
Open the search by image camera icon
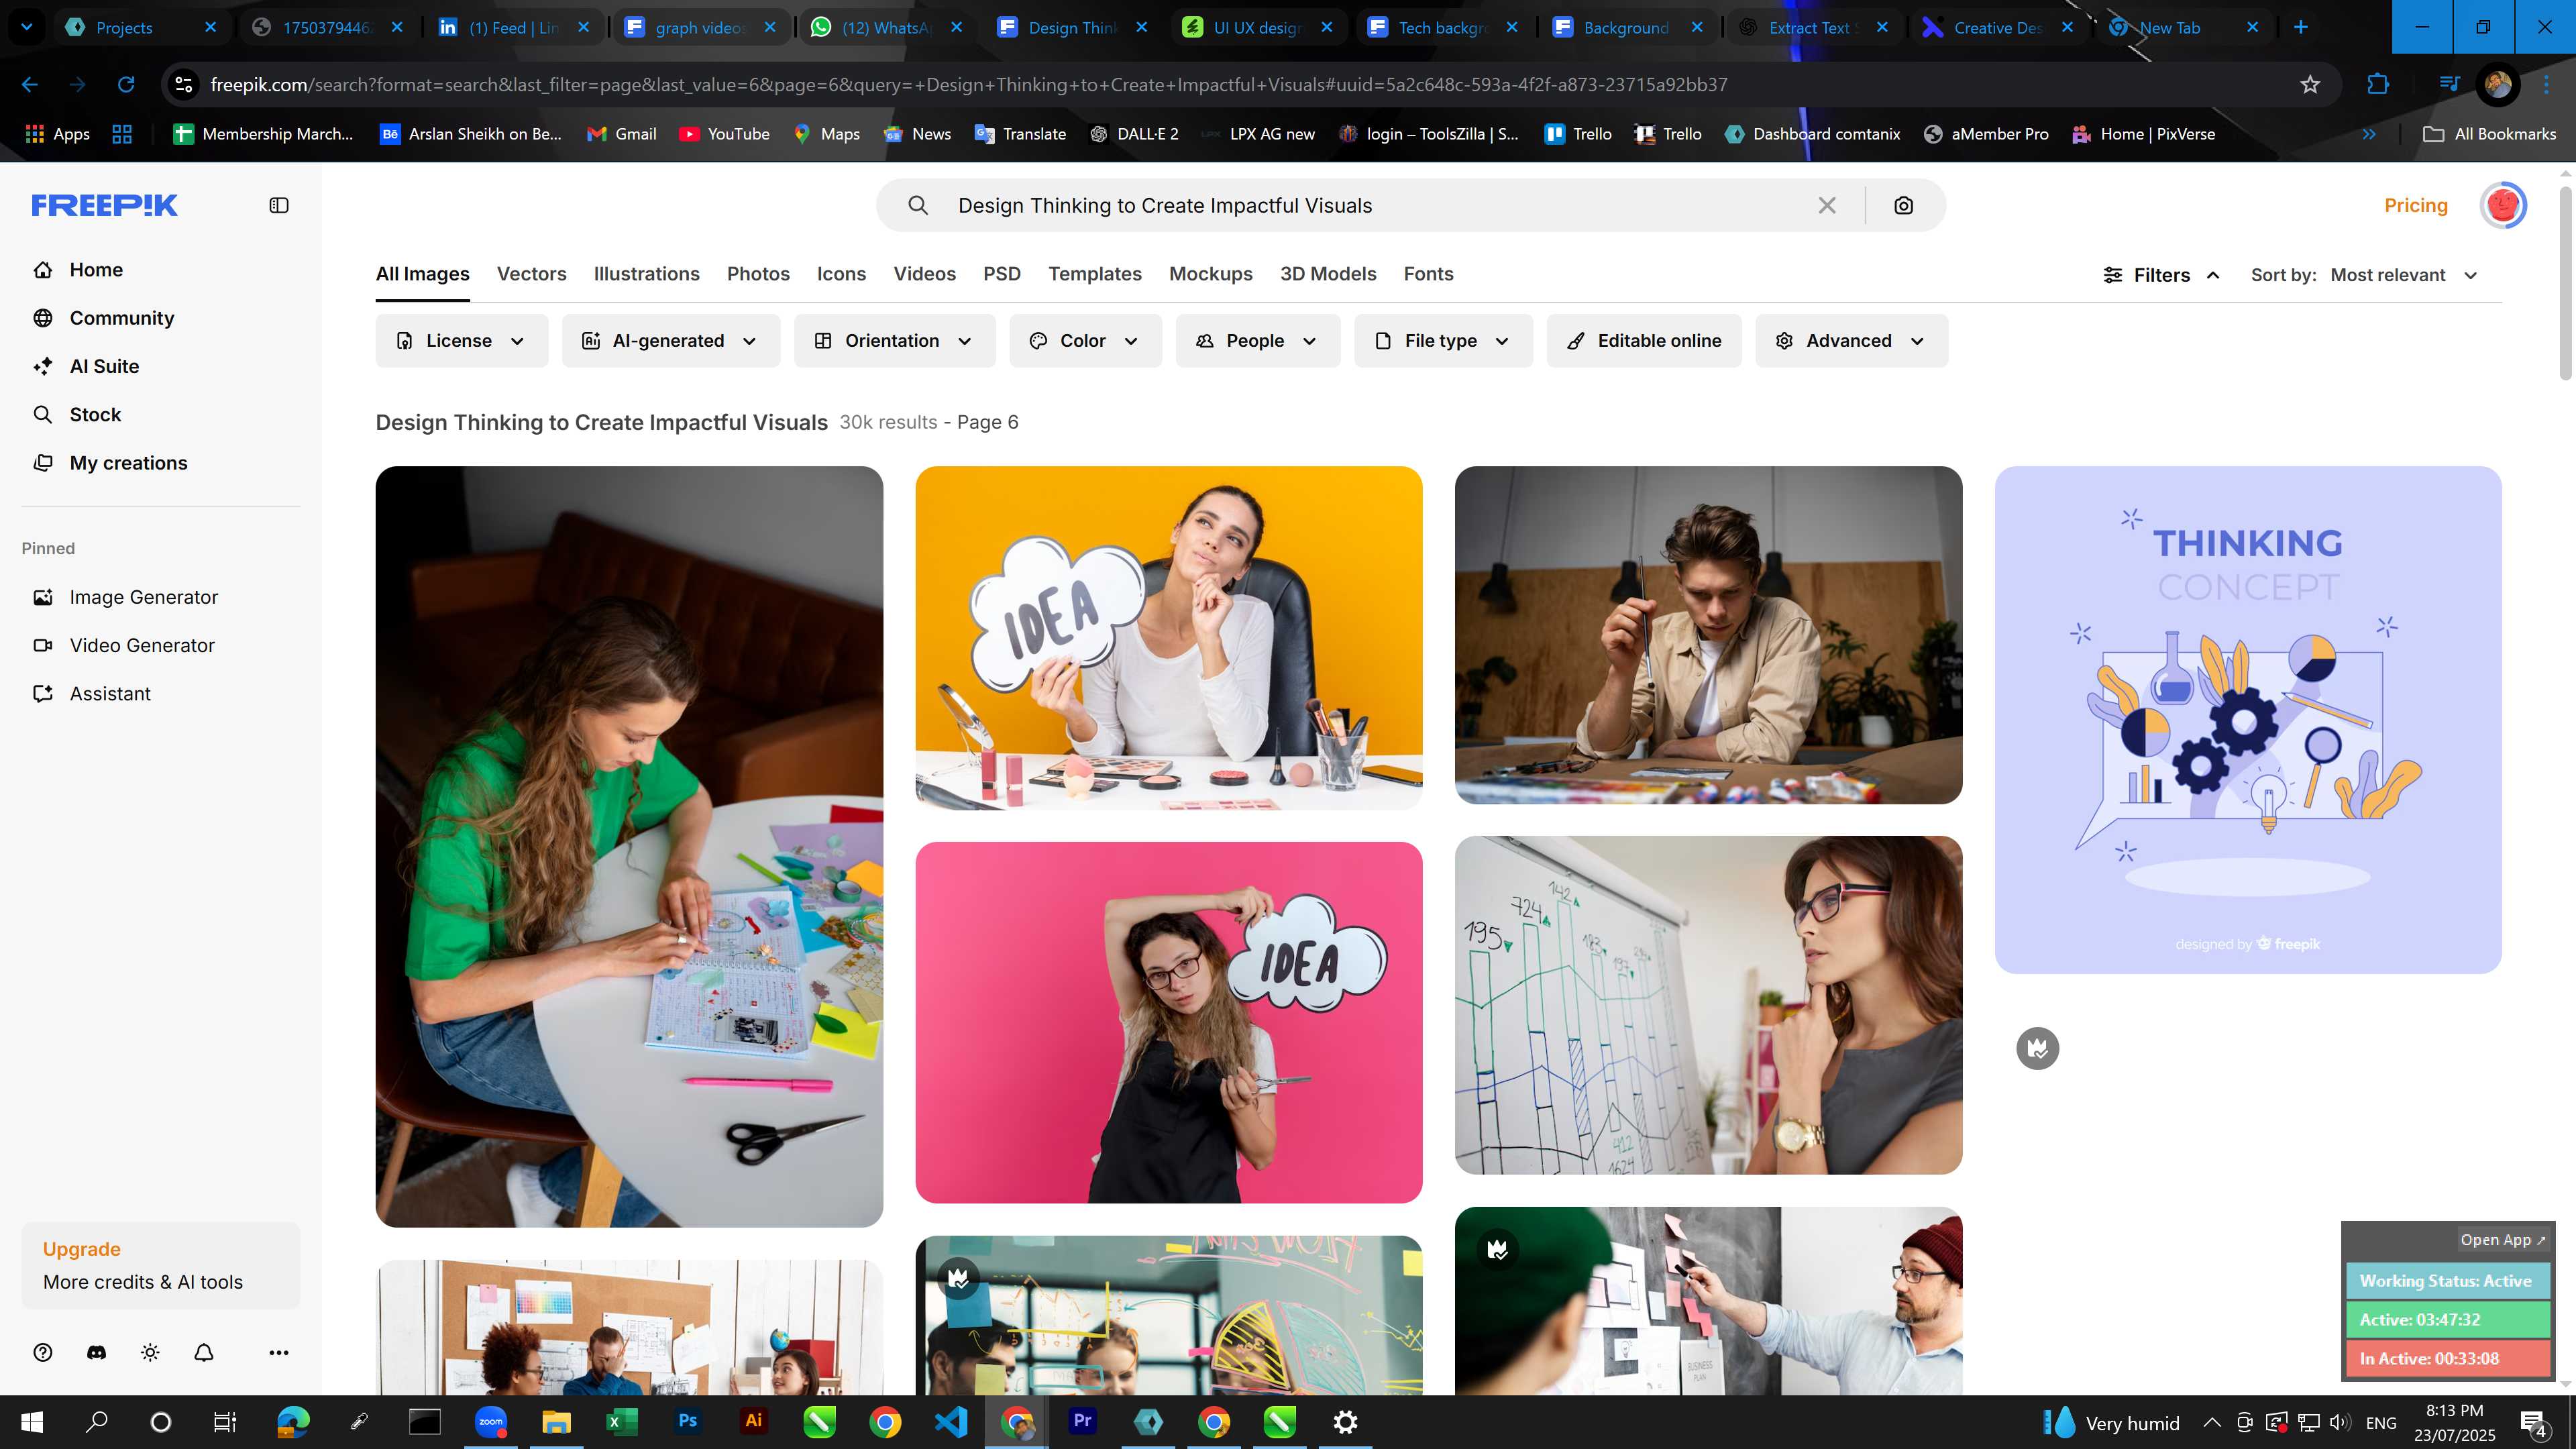[x=1904, y=205]
